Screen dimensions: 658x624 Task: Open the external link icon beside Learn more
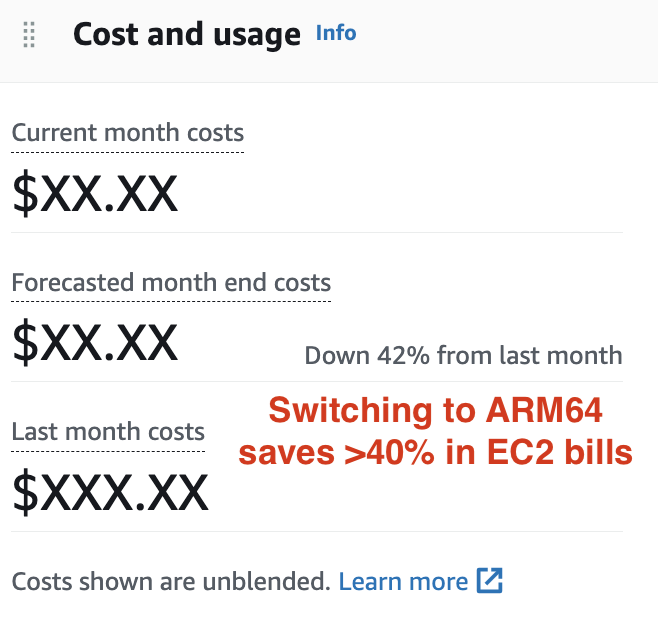pos(489,580)
